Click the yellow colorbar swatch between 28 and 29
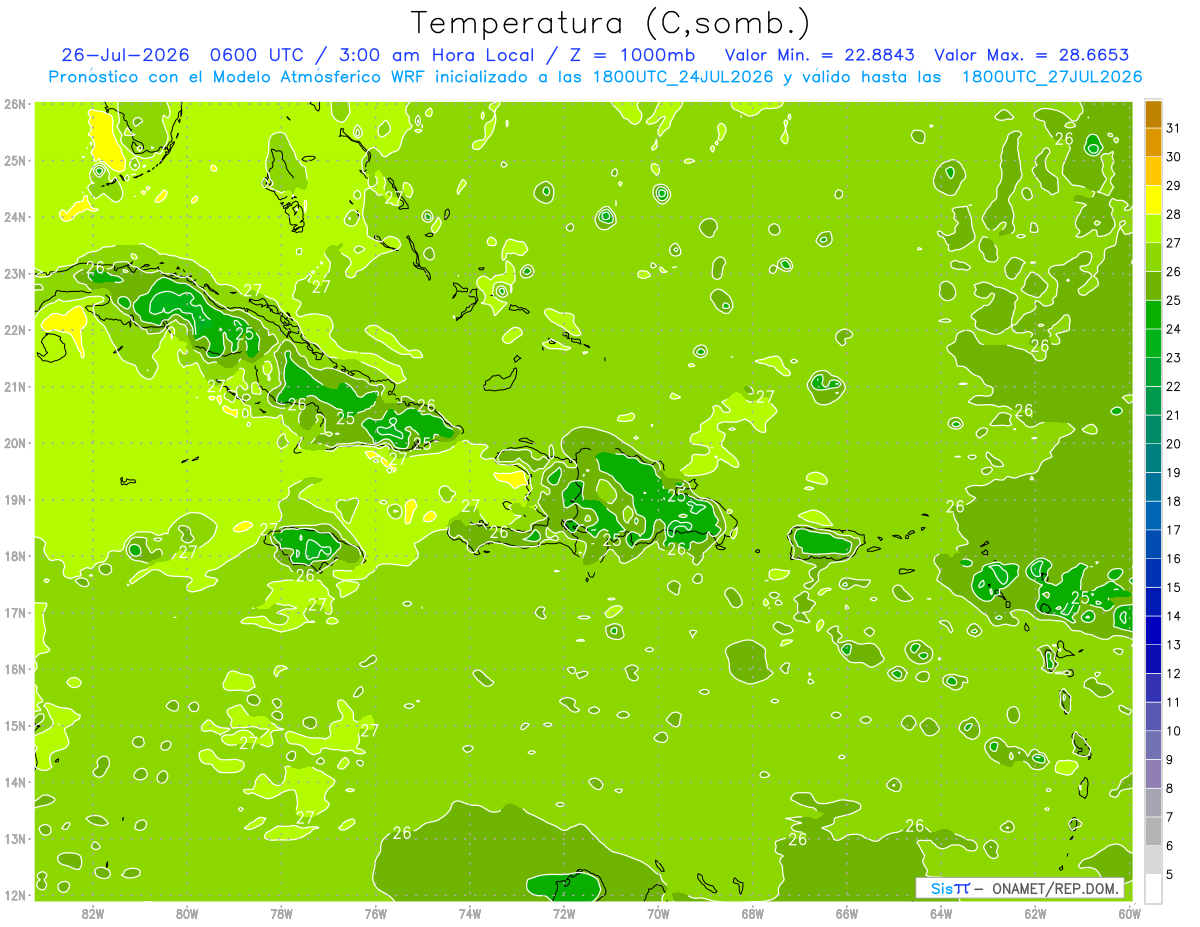This screenshot has width=1200, height=927. [1153, 201]
